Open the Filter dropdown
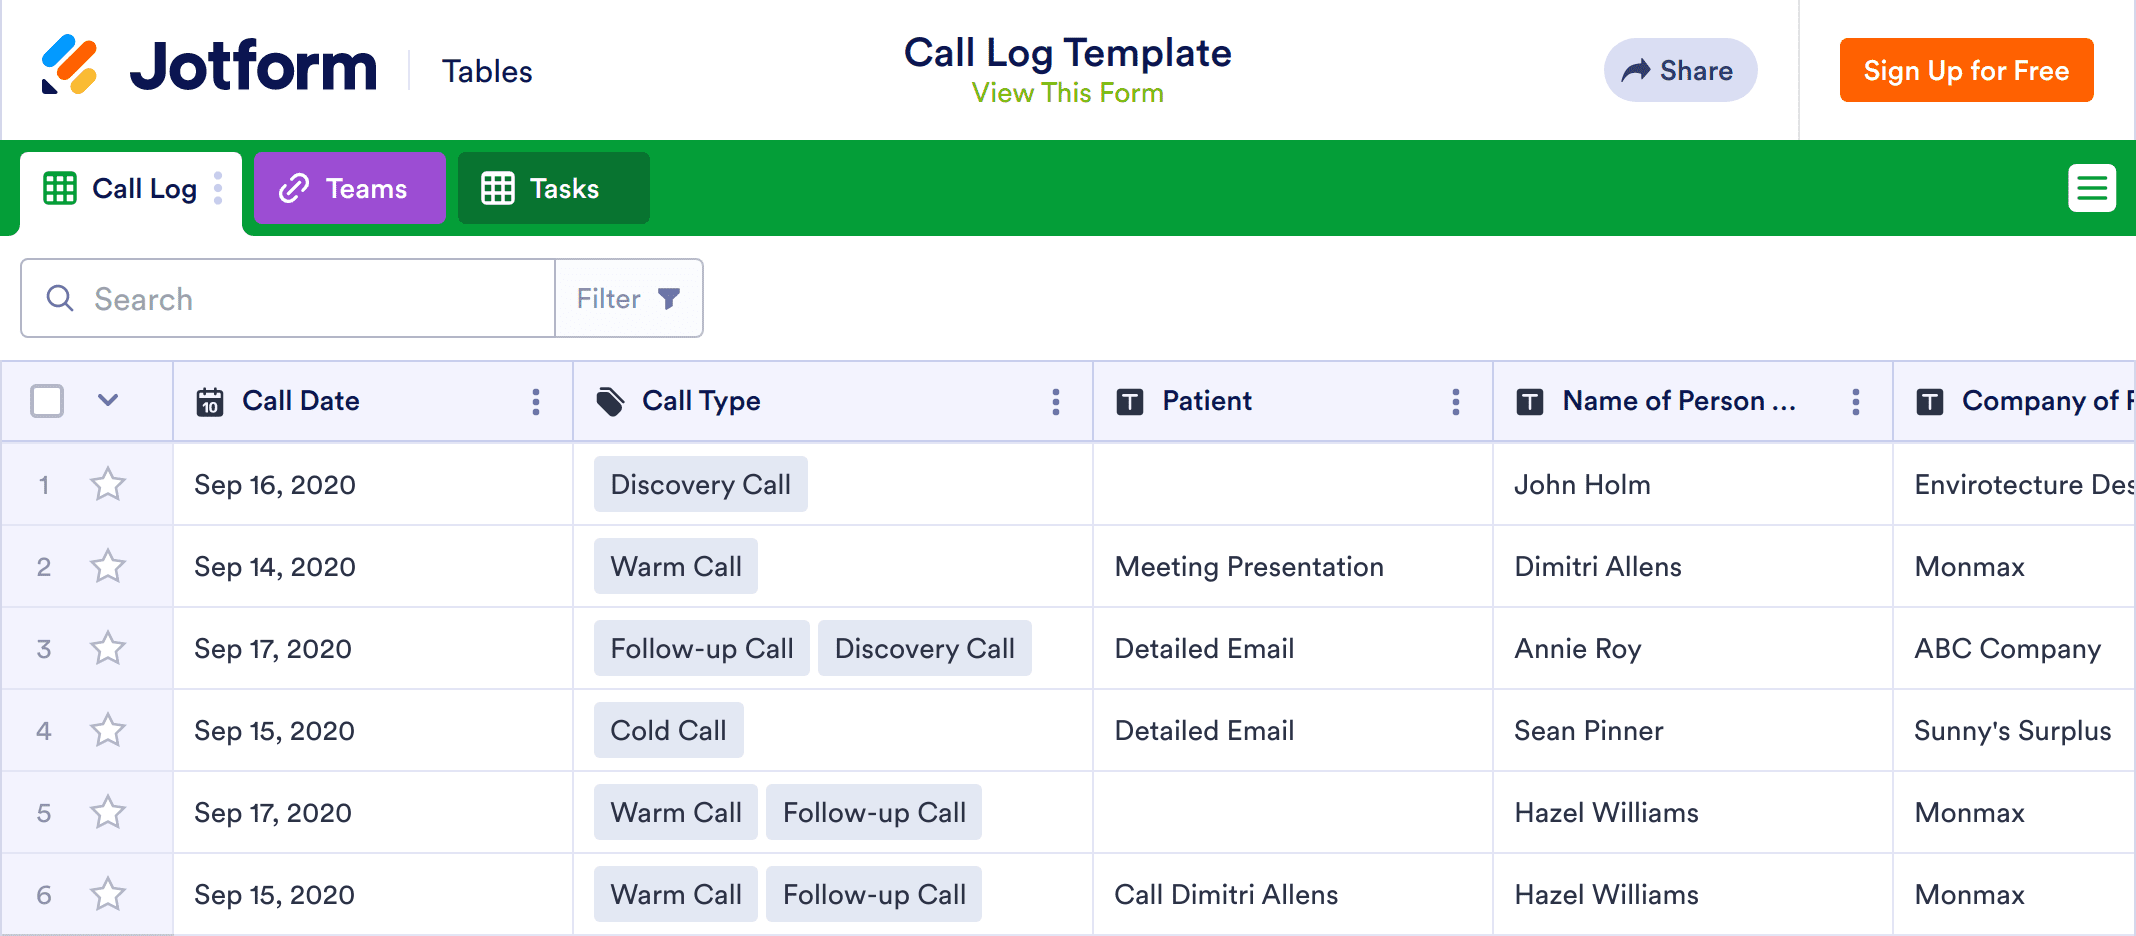Viewport: 2136px width, 936px height. 628,298
